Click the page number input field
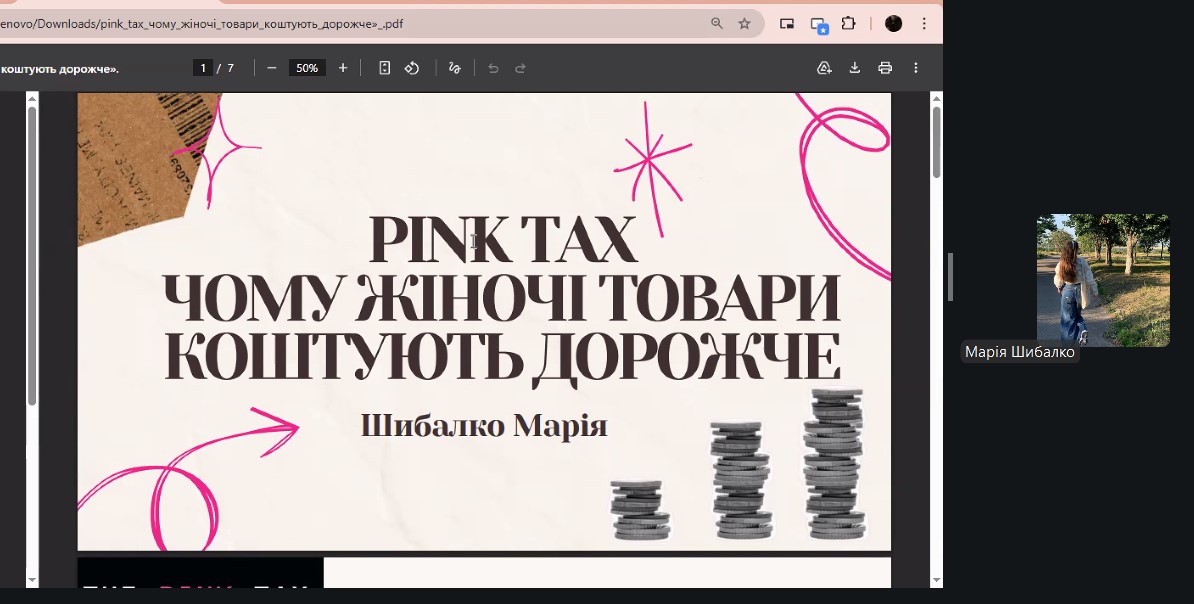Viewport: 1194px width, 604px height. point(203,68)
